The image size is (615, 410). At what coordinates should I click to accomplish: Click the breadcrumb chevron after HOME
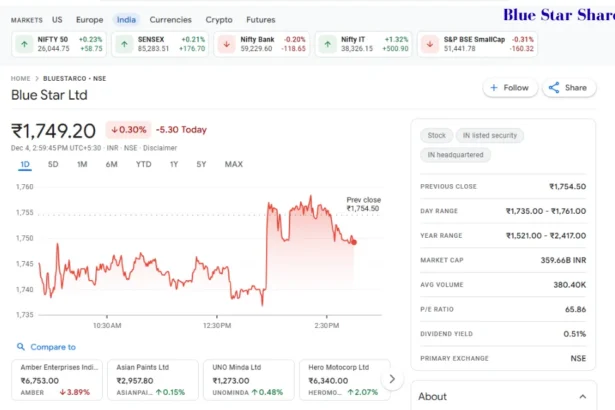pyautogui.click(x=37, y=78)
